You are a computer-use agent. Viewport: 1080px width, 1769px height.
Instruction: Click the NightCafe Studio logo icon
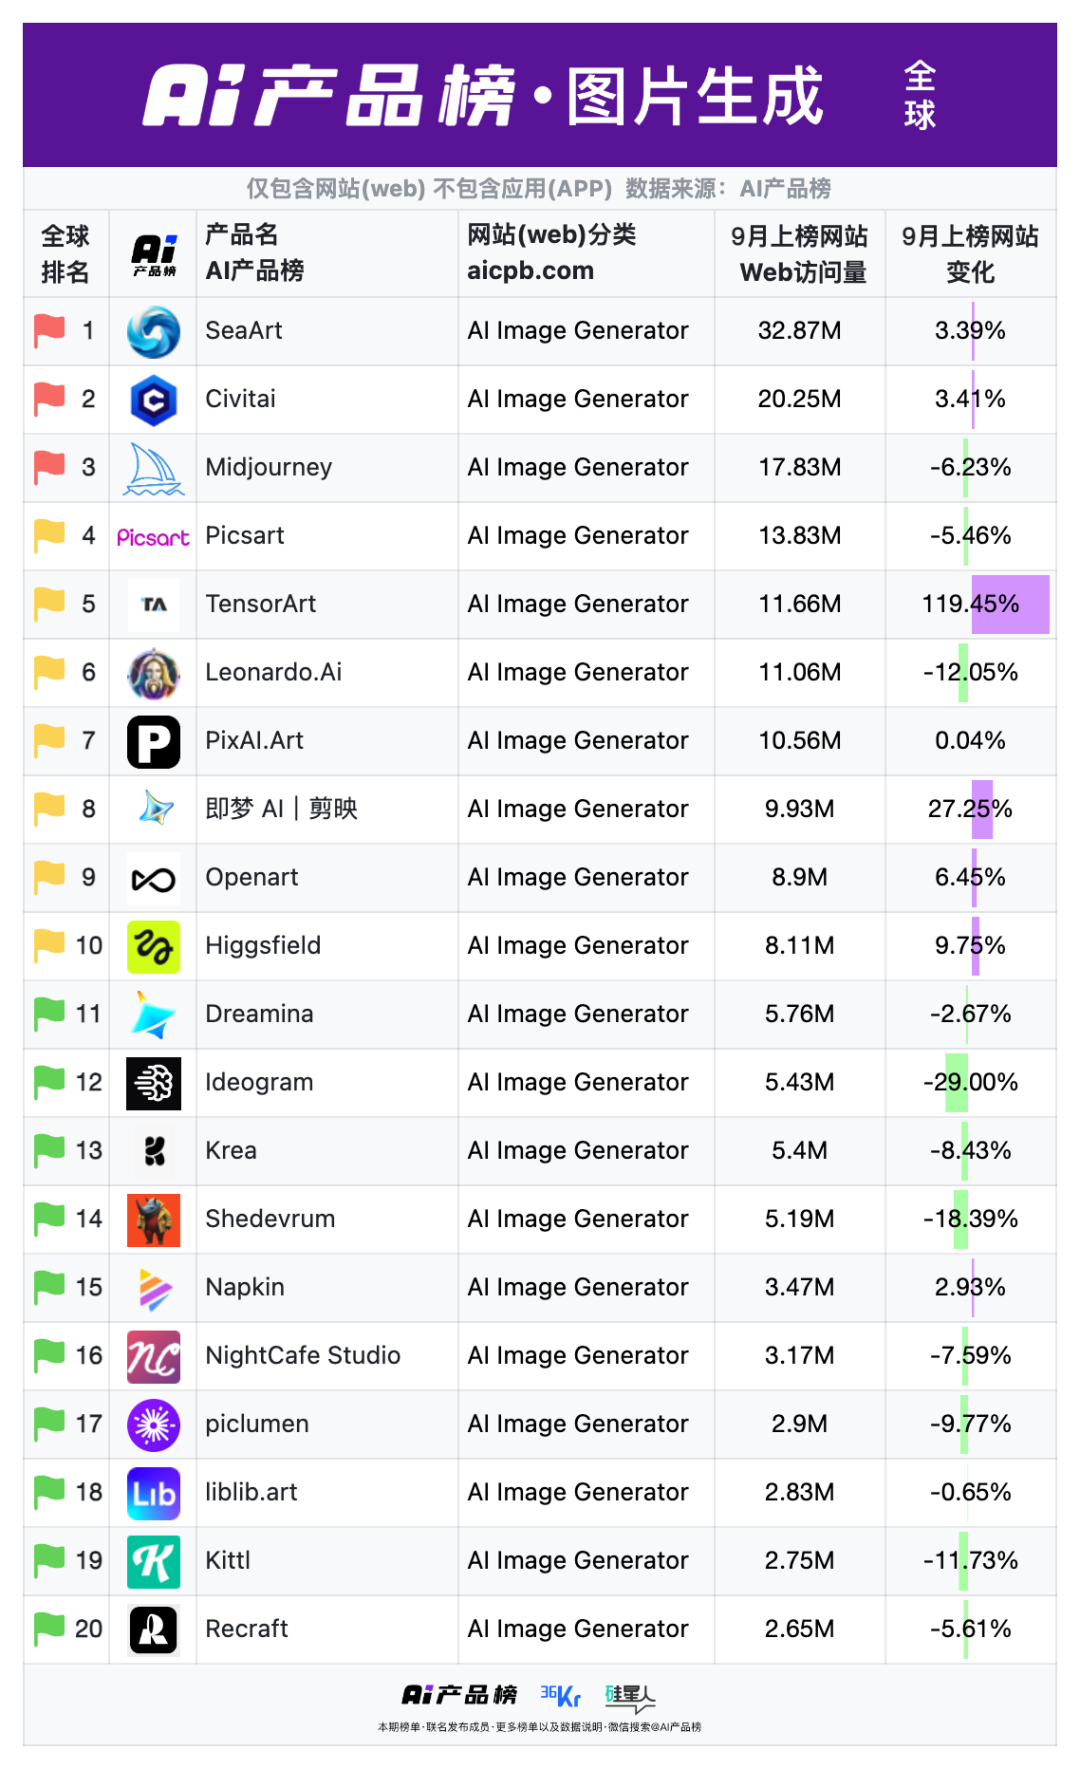[153, 1357]
